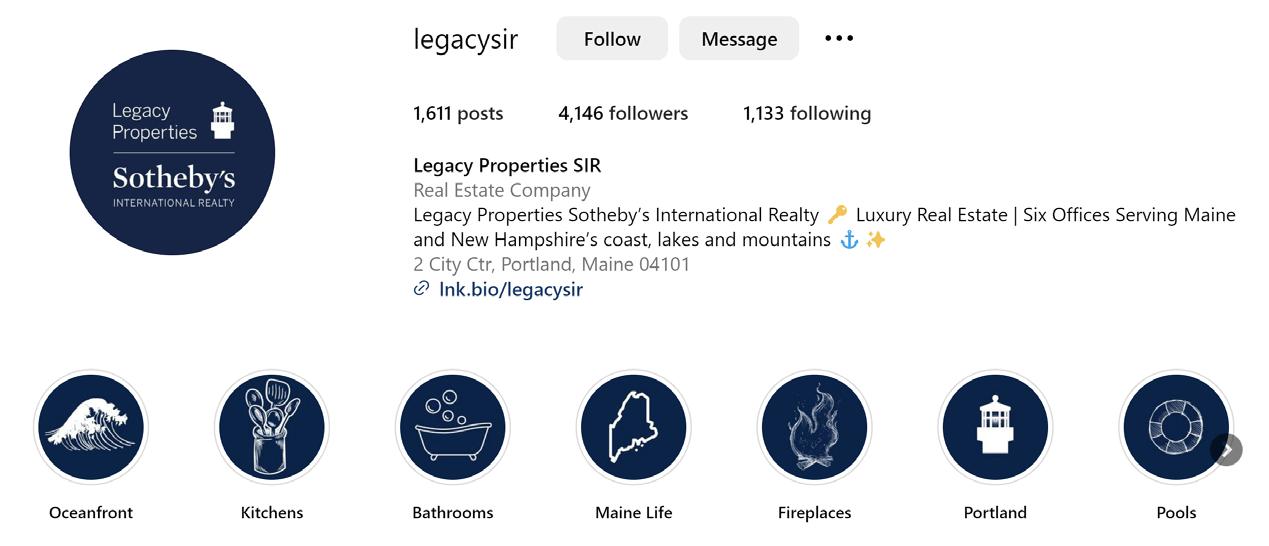View the 4,146 followers list
The height and width of the screenshot is (546, 1269).
(623, 113)
